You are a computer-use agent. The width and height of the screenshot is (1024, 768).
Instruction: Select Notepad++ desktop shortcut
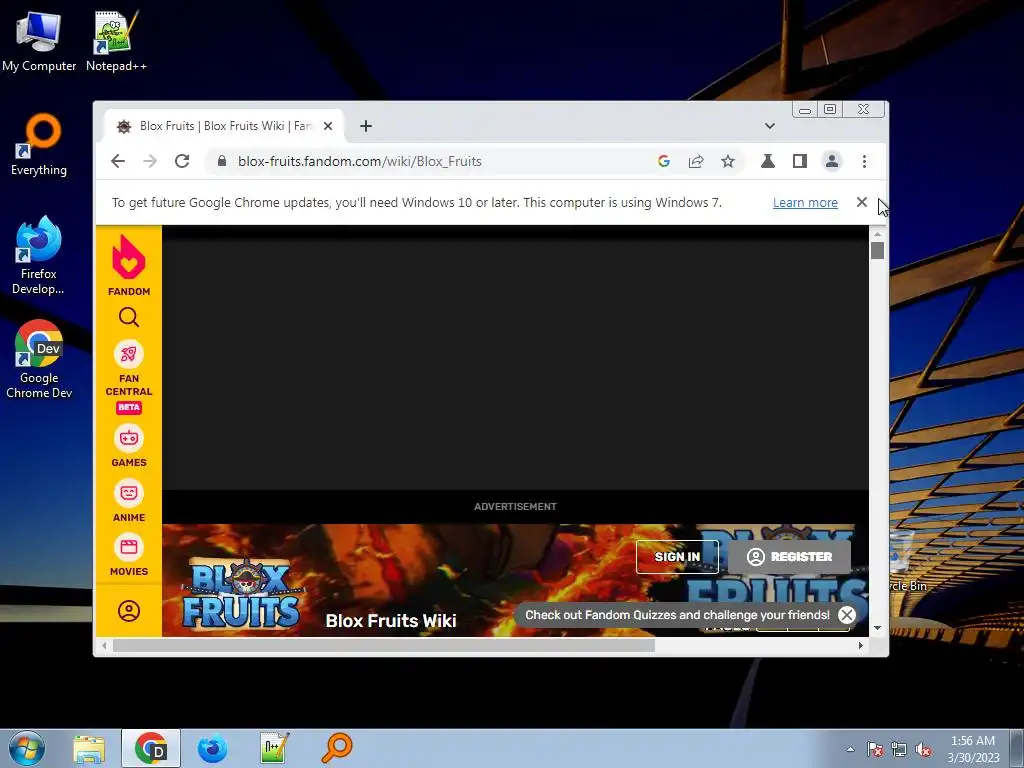(116, 42)
